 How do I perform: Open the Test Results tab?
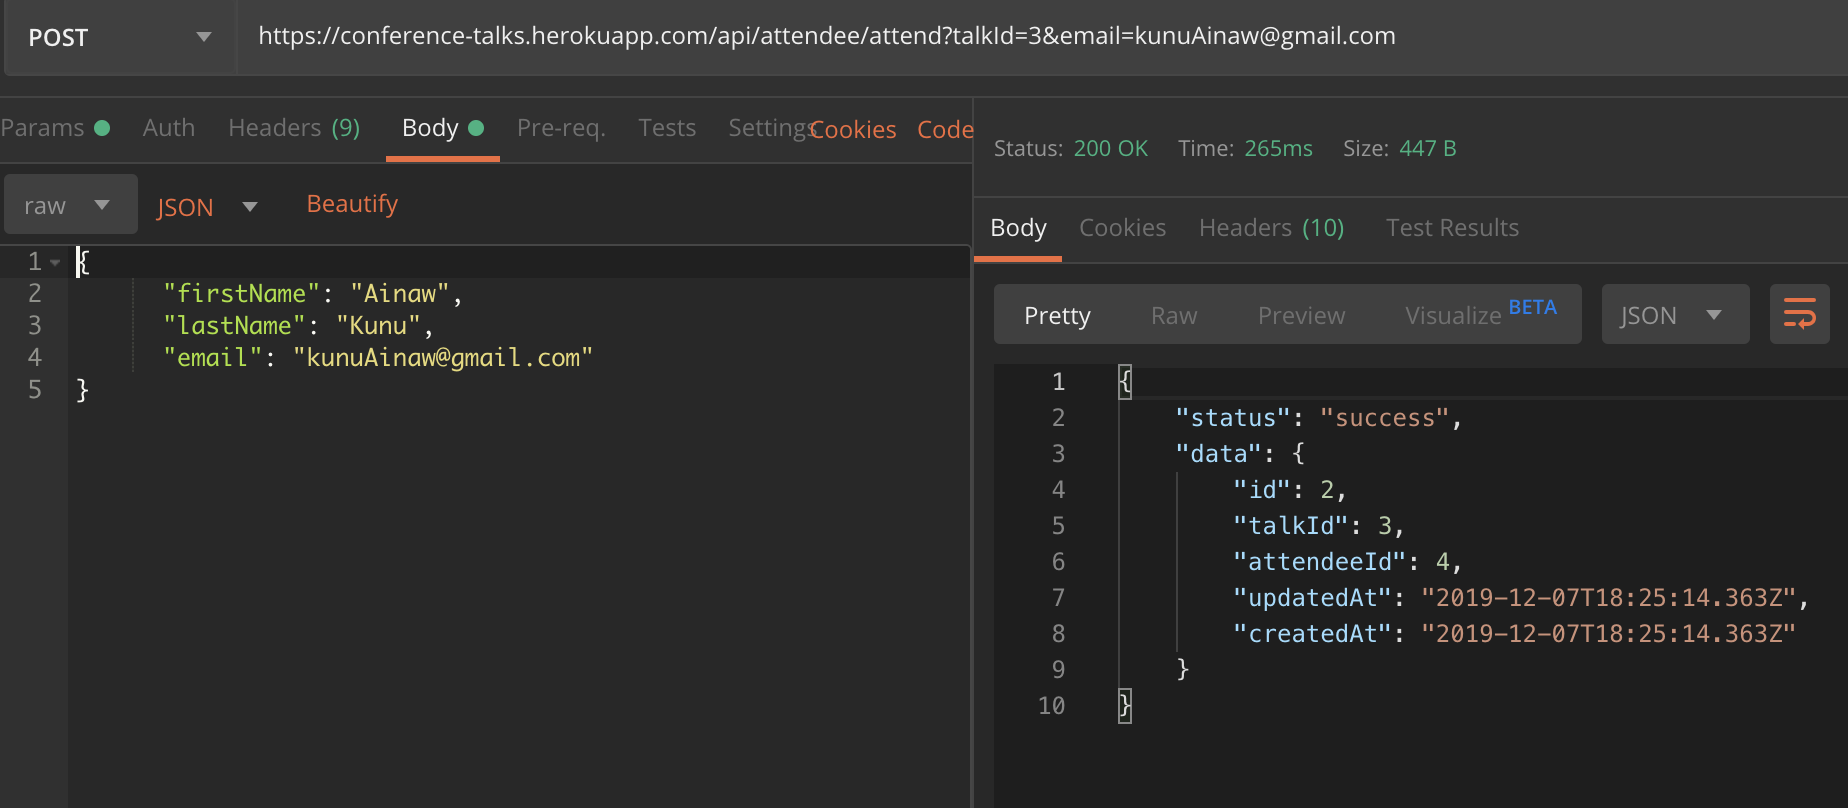click(1452, 228)
